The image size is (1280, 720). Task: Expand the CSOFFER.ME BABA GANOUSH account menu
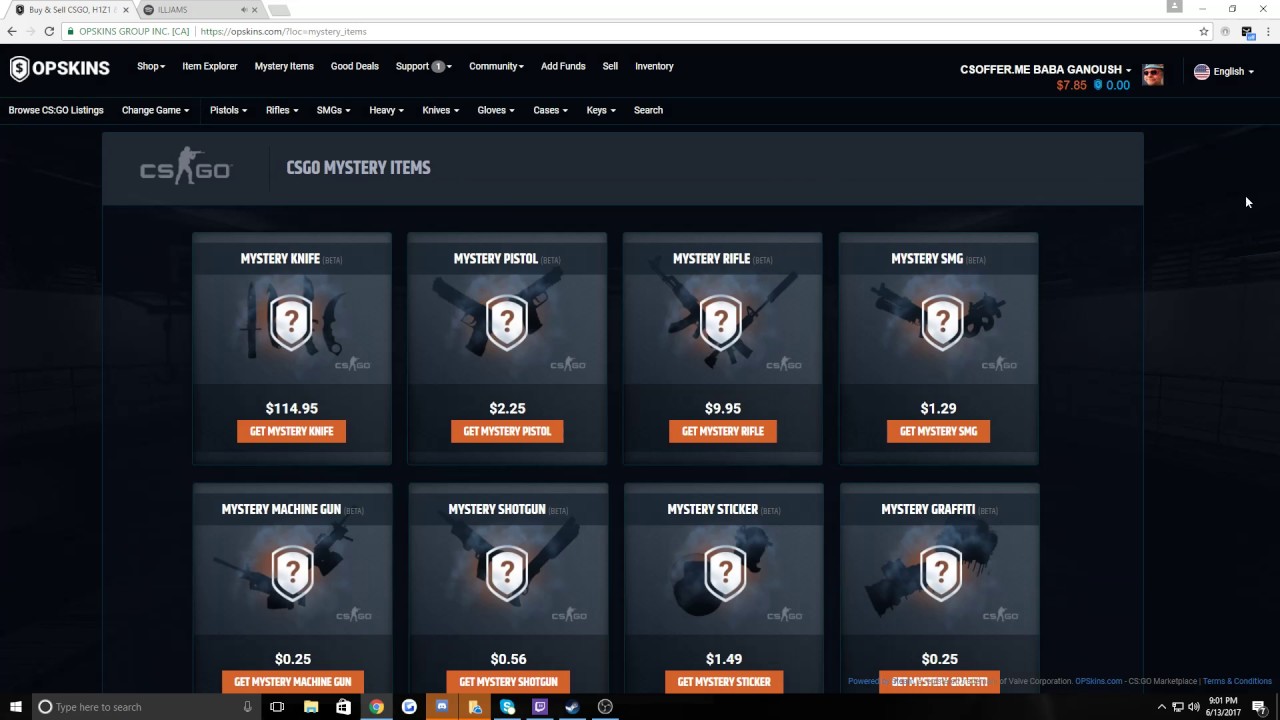(x=1045, y=70)
